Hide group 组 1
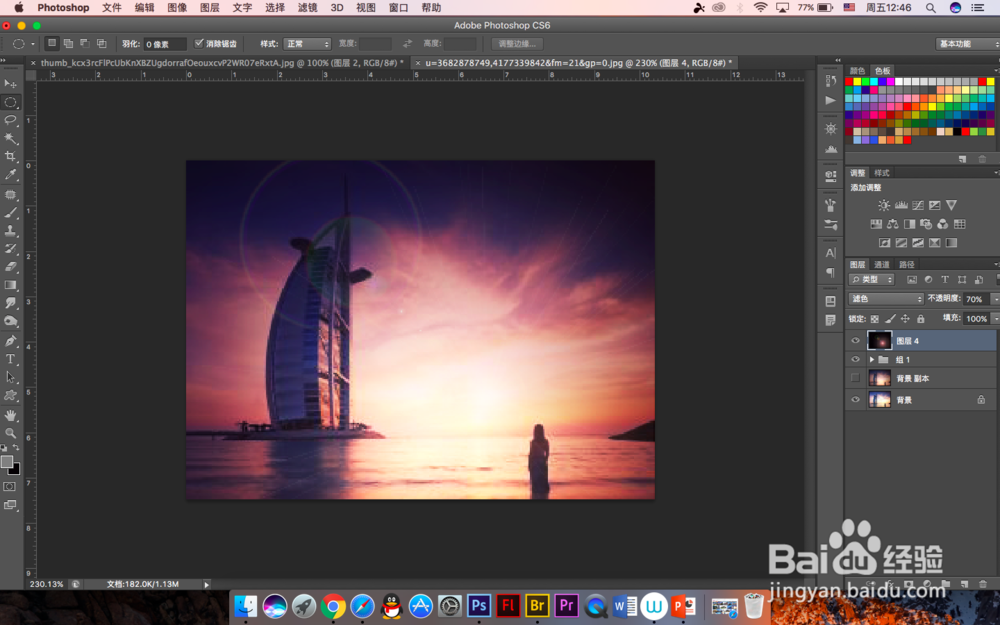This screenshot has height=625, width=1000. click(855, 360)
